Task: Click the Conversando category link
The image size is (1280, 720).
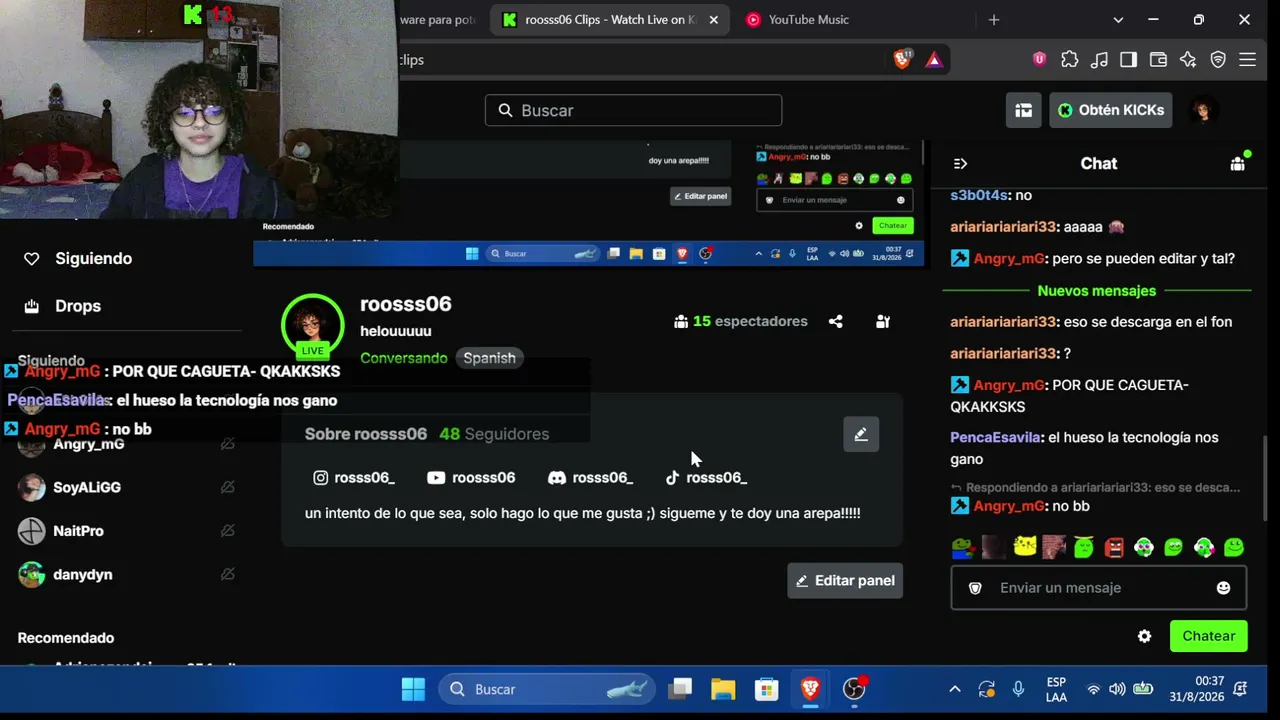Action: click(x=404, y=358)
